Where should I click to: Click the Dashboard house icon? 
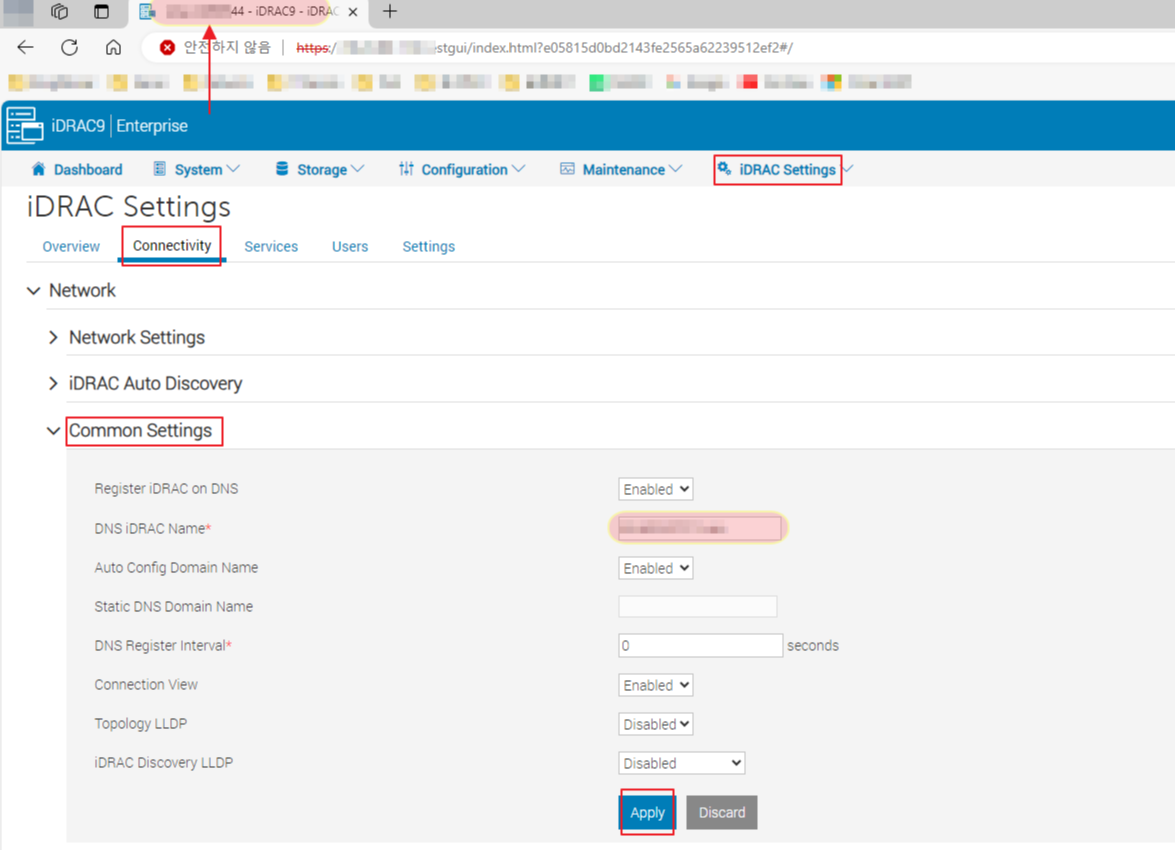coord(39,169)
